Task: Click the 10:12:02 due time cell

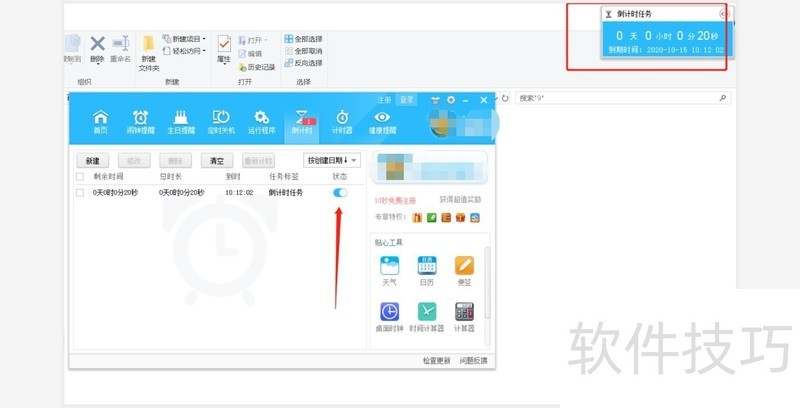Action: [239, 192]
